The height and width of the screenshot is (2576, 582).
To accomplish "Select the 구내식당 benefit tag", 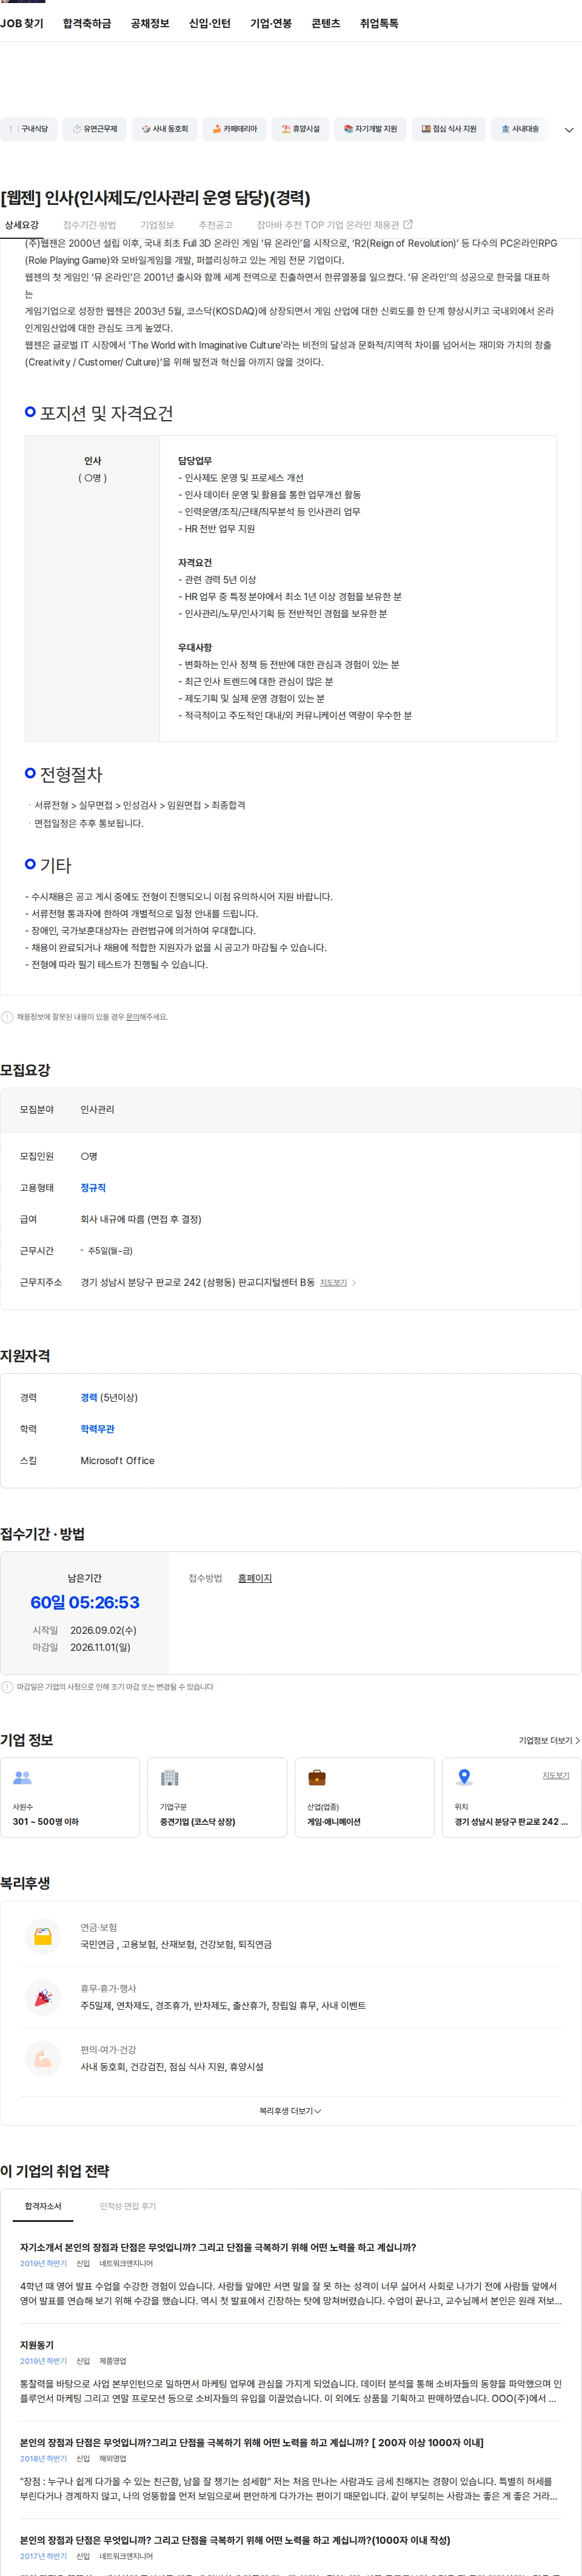I will click(28, 129).
